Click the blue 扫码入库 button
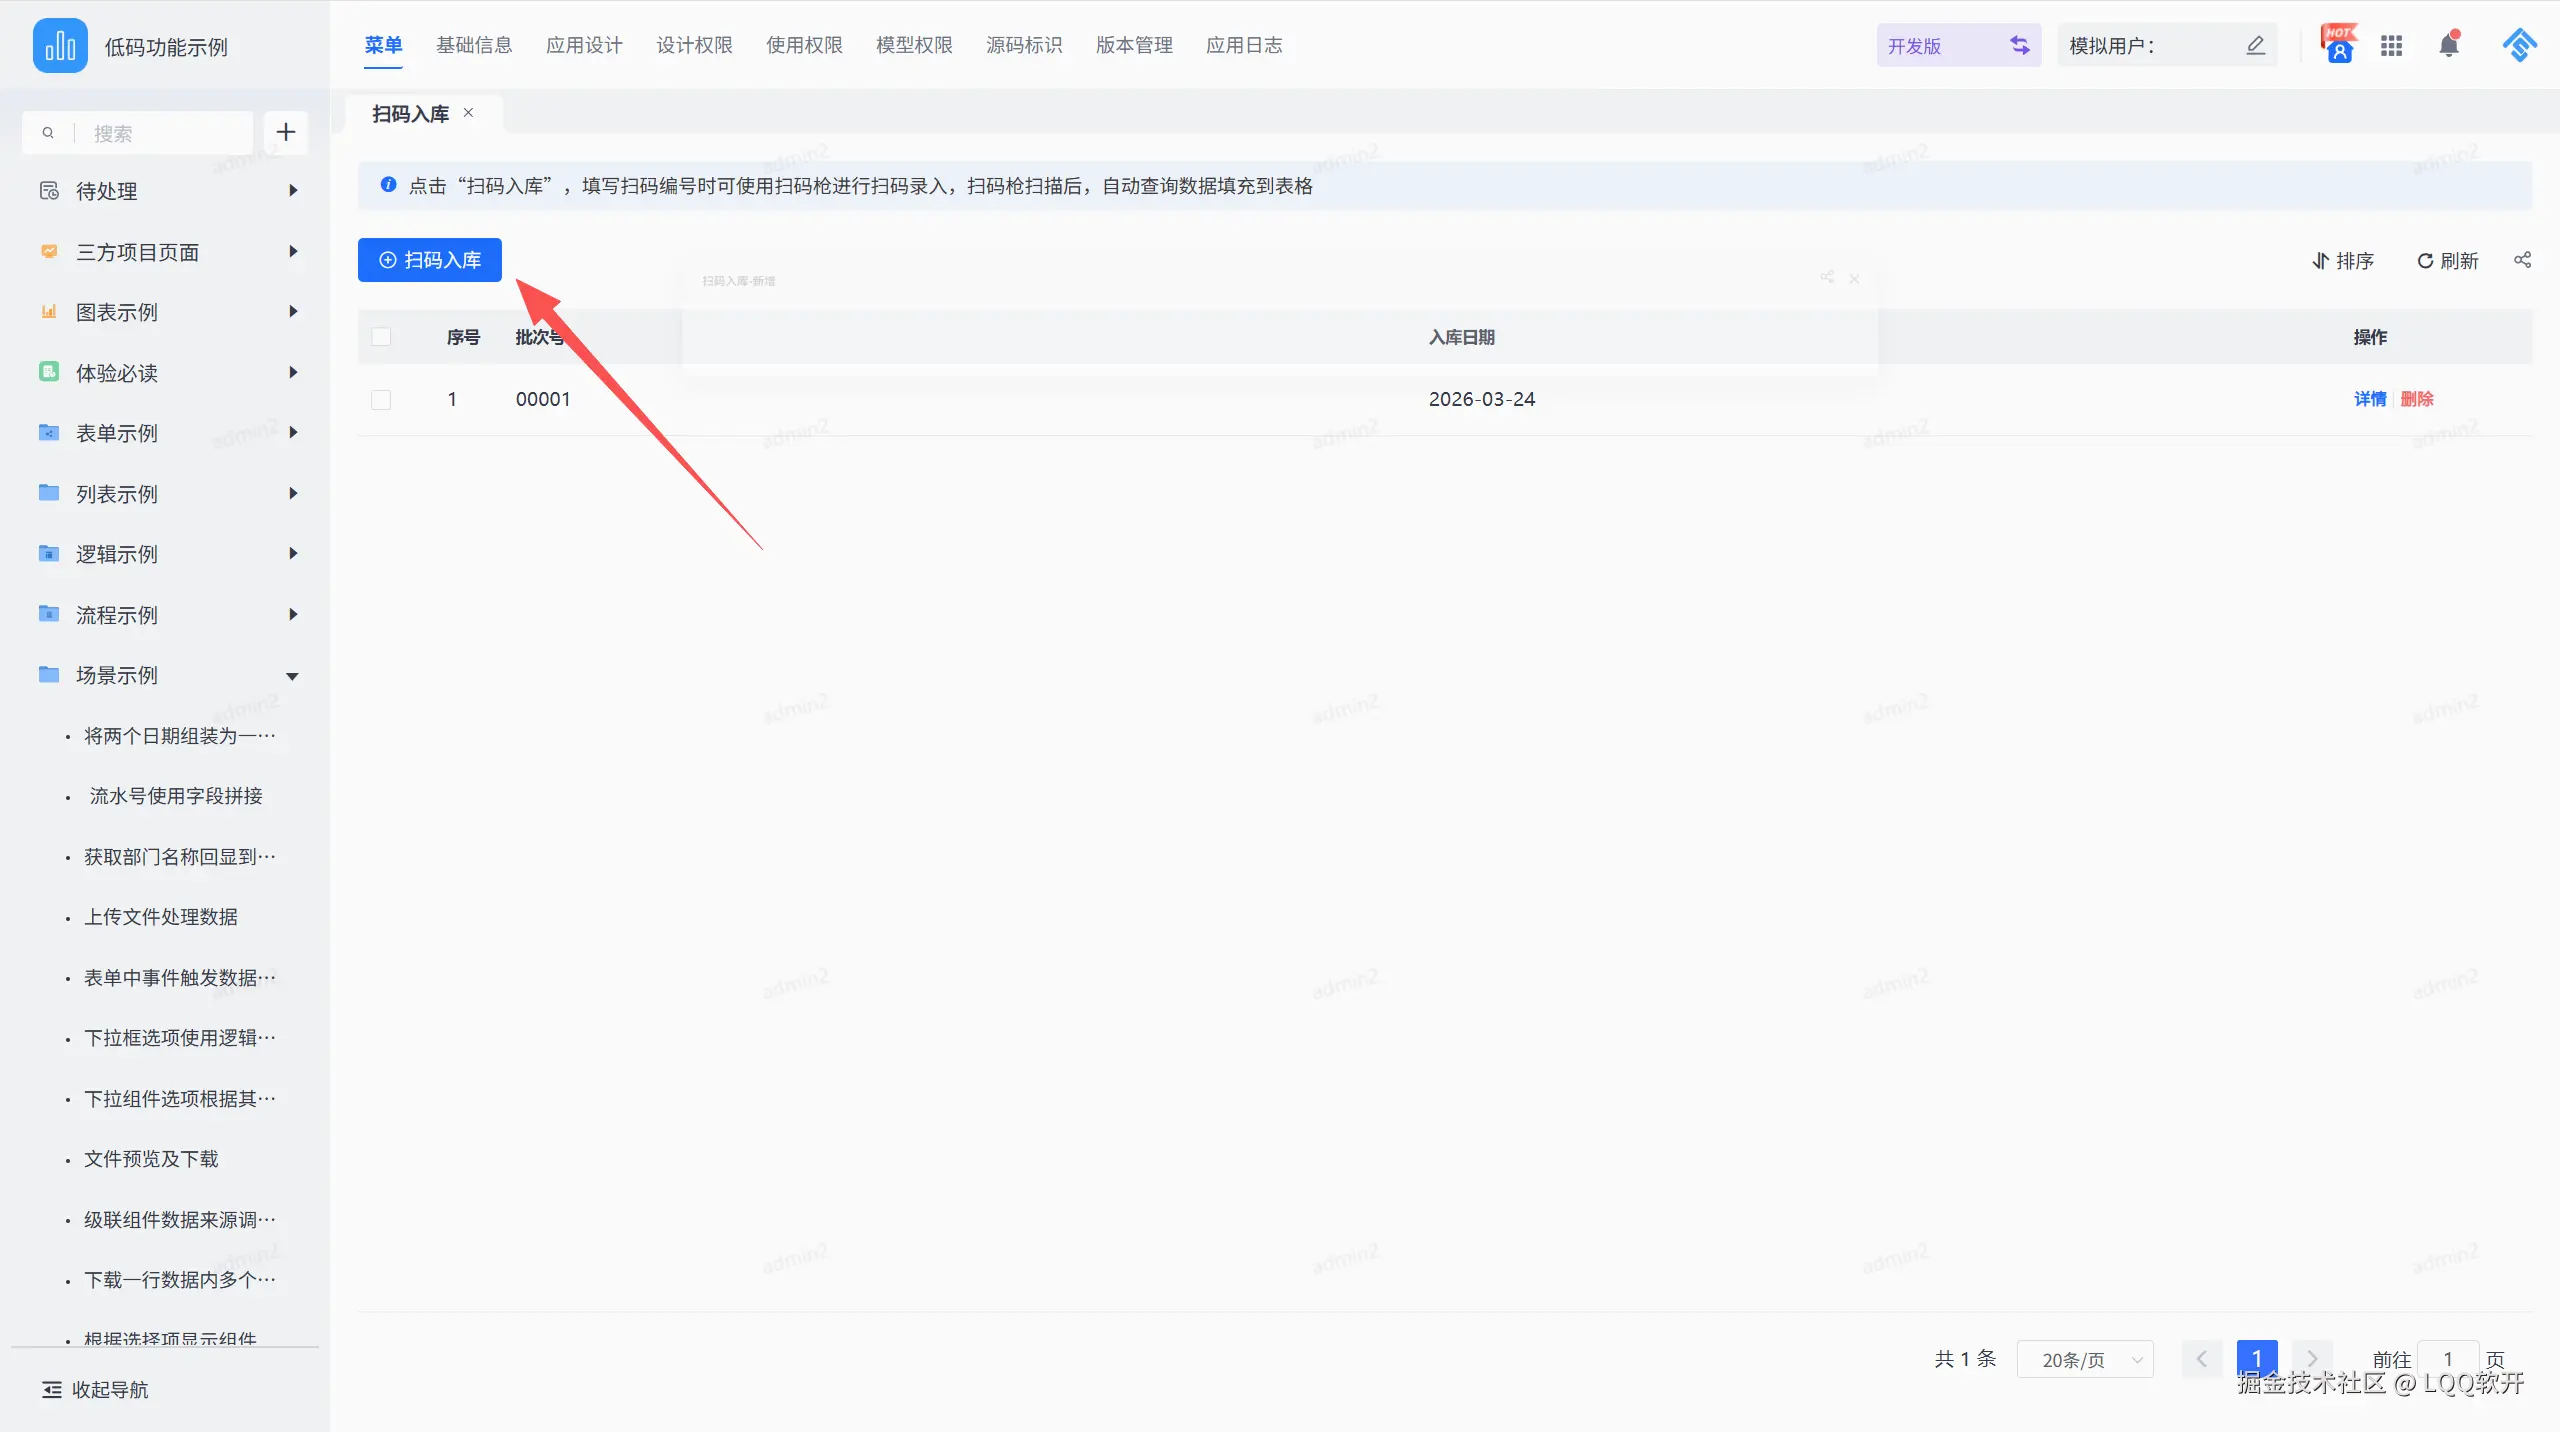The height and width of the screenshot is (1432, 2560). pos(430,260)
